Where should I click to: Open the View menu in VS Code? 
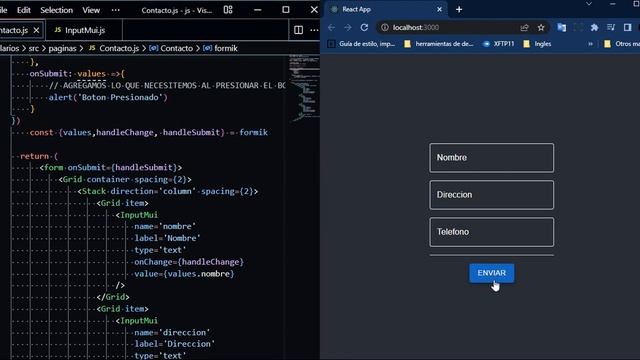(x=91, y=10)
